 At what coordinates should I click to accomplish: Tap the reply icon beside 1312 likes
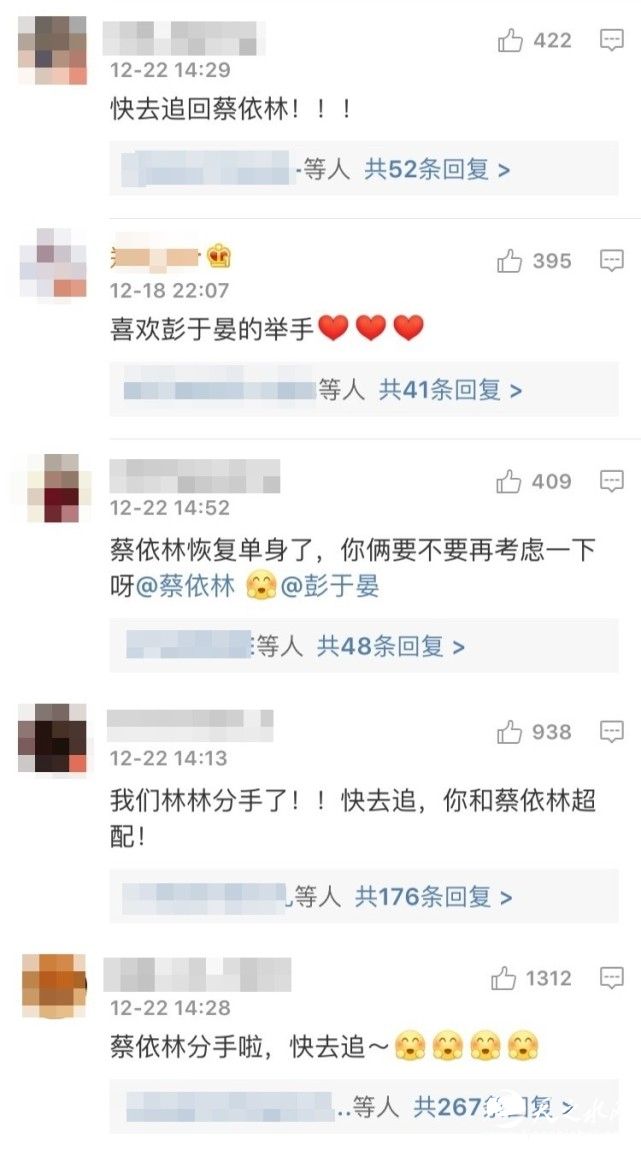pyautogui.click(x=612, y=978)
